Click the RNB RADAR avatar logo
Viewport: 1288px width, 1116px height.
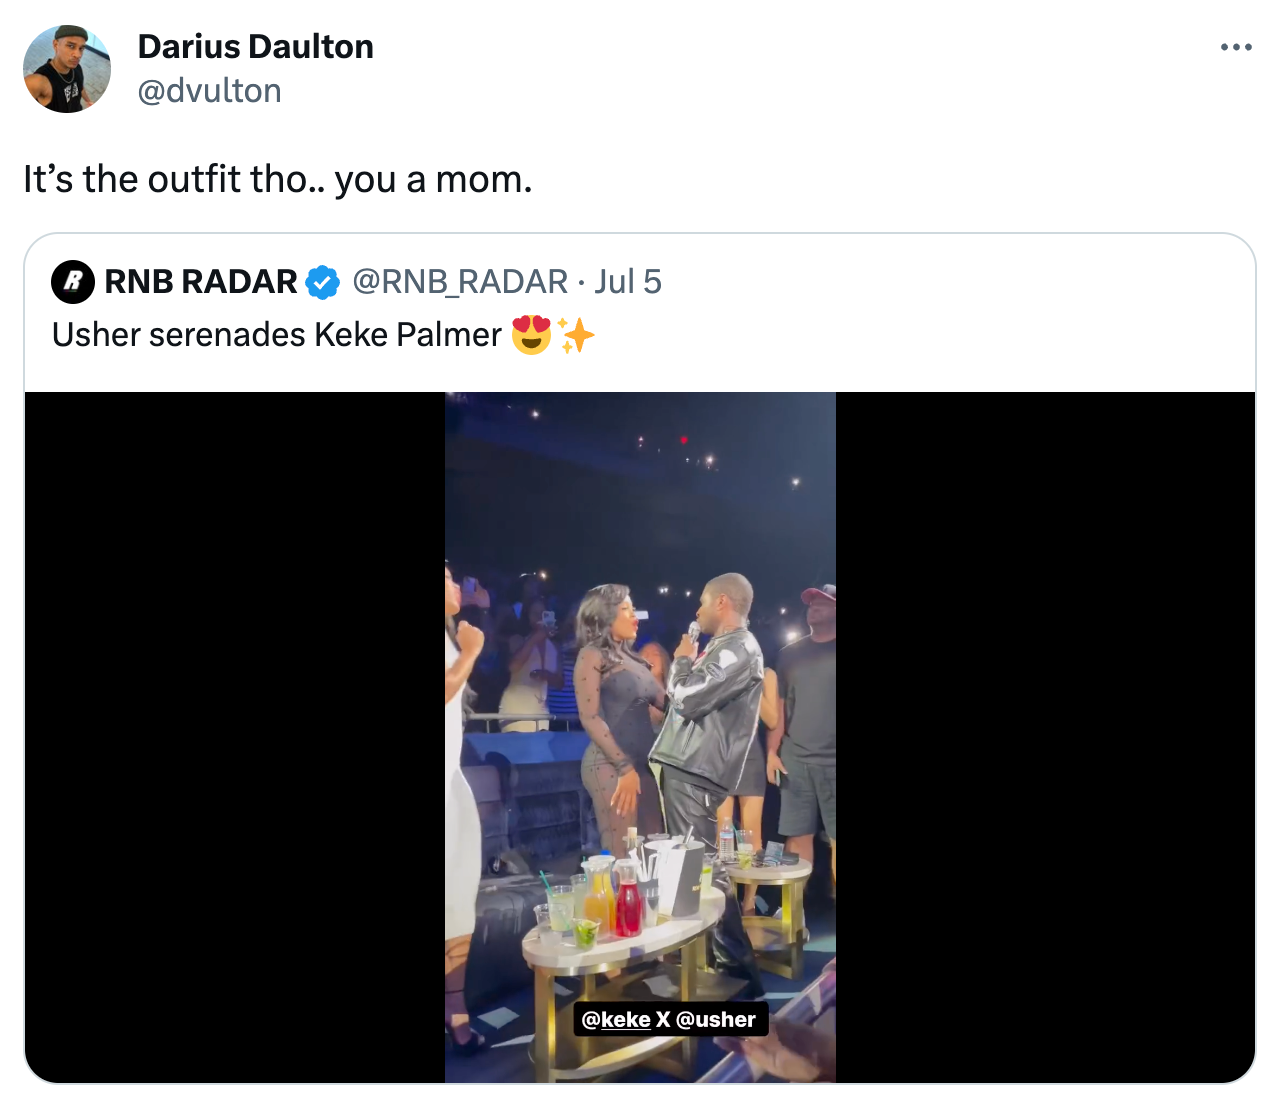tap(71, 281)
